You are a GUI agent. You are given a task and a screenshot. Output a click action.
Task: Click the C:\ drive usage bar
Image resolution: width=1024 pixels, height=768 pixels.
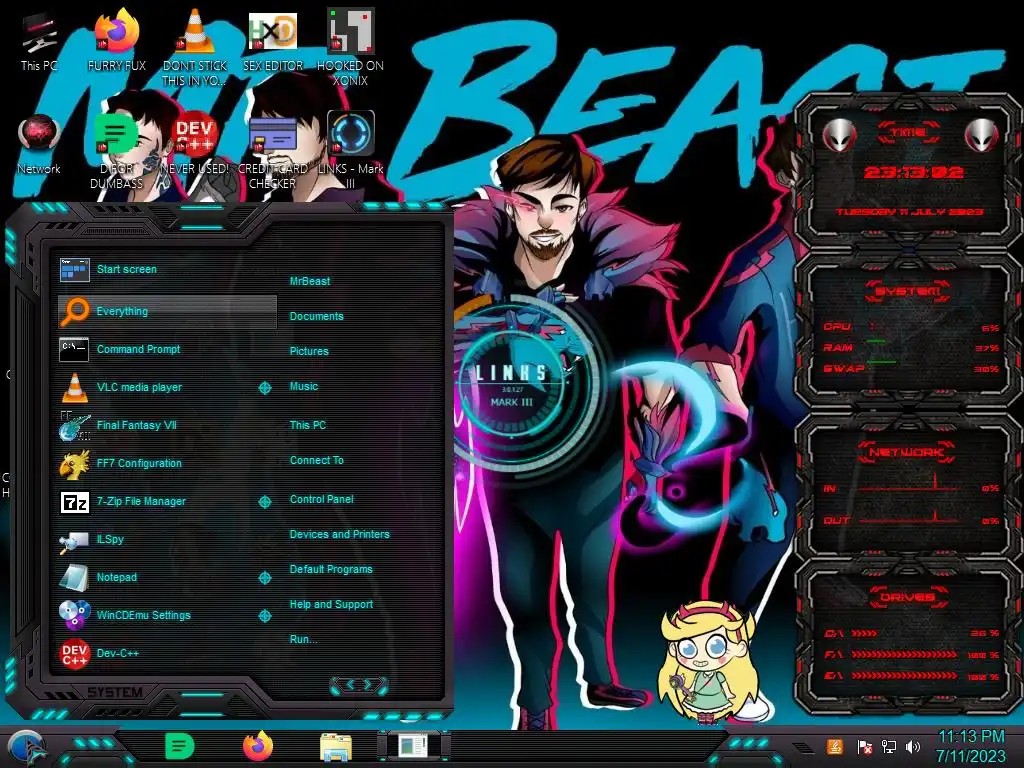tap(865, 633)
